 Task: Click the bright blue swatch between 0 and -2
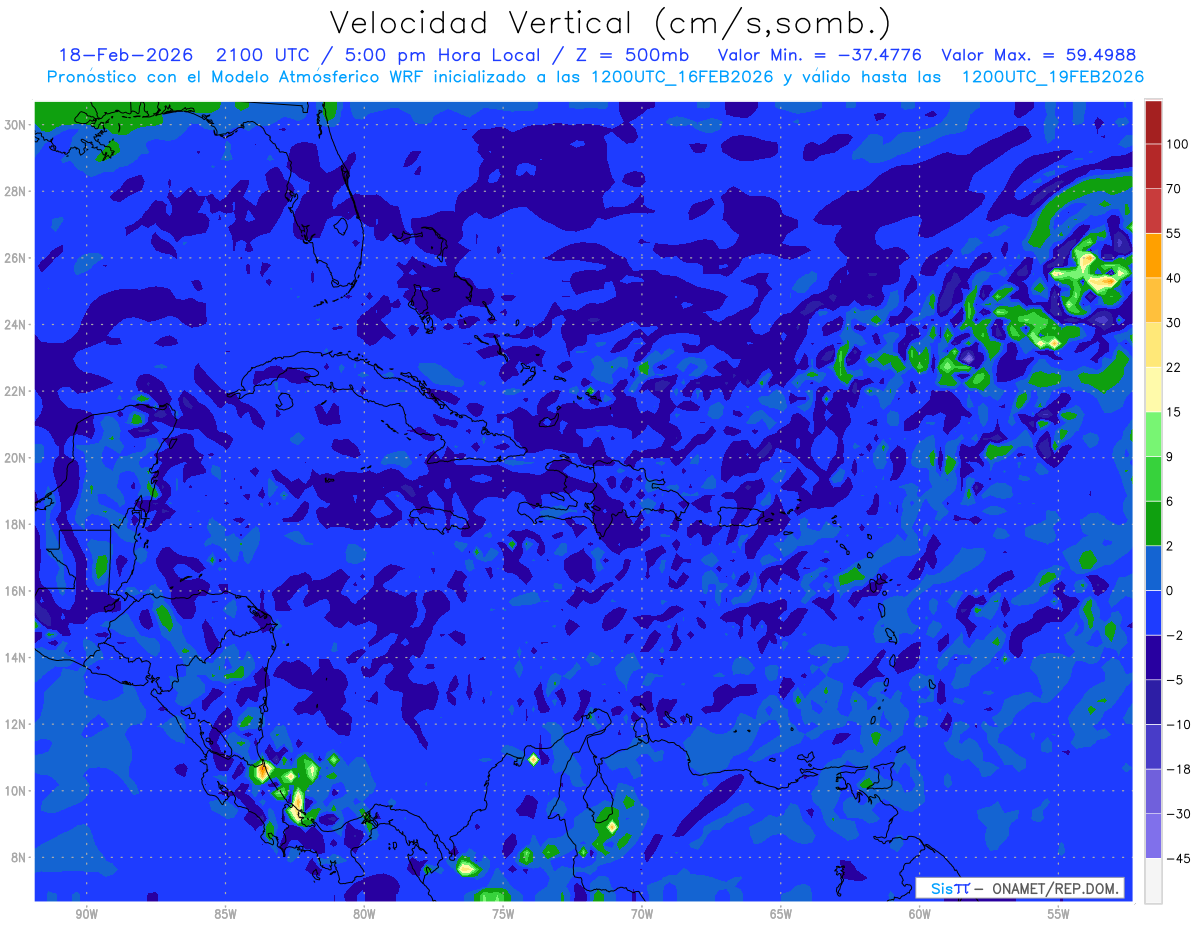(x=1153, y=613)
